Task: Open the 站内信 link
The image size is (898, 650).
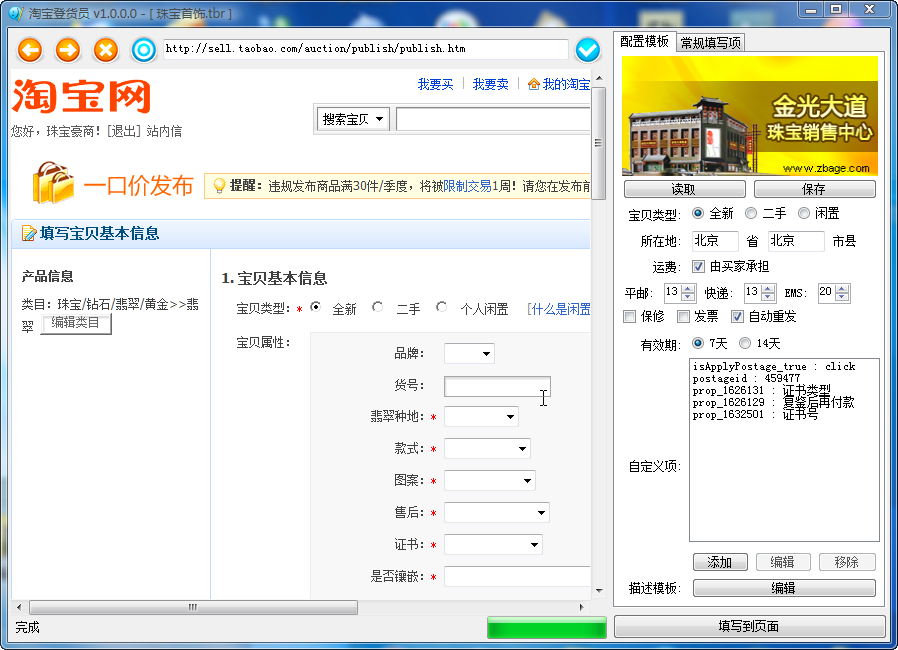Action: (x=164, y=131)
